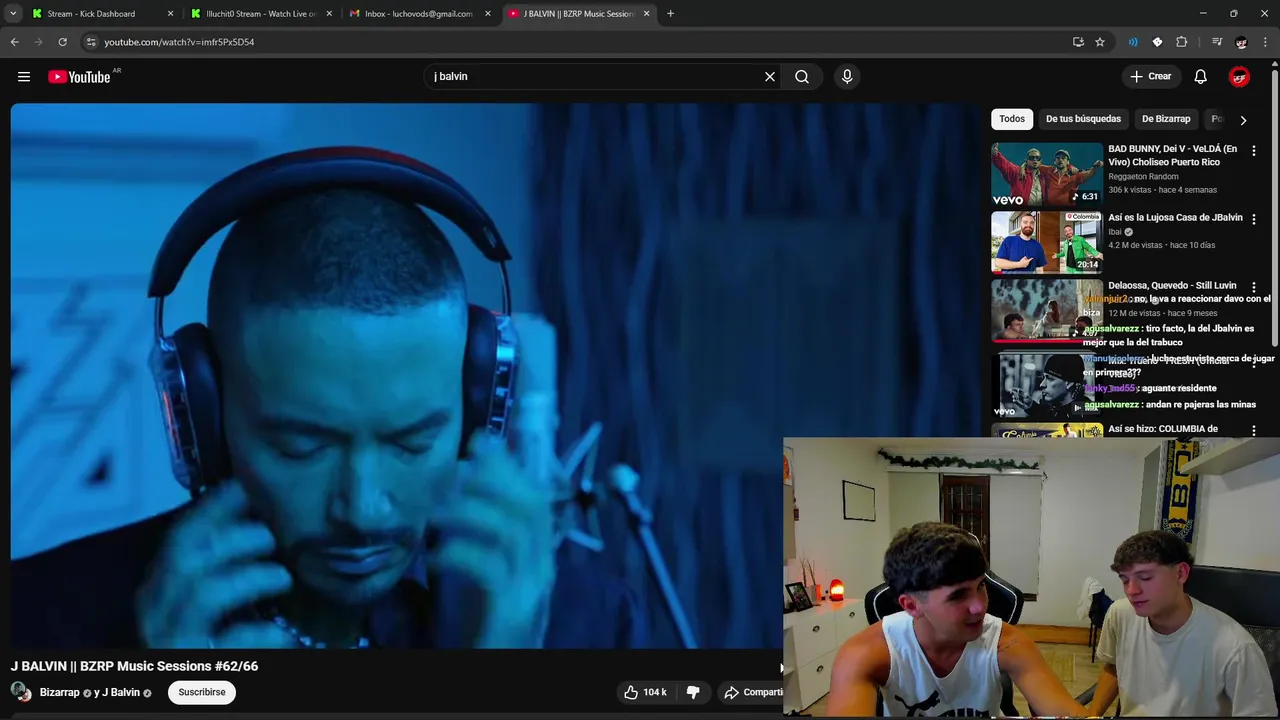Image resolution: width=1280 pixels, height=720 pixels.
Task: Like the video with 104 k likes
Action: [x=645, y=692]
